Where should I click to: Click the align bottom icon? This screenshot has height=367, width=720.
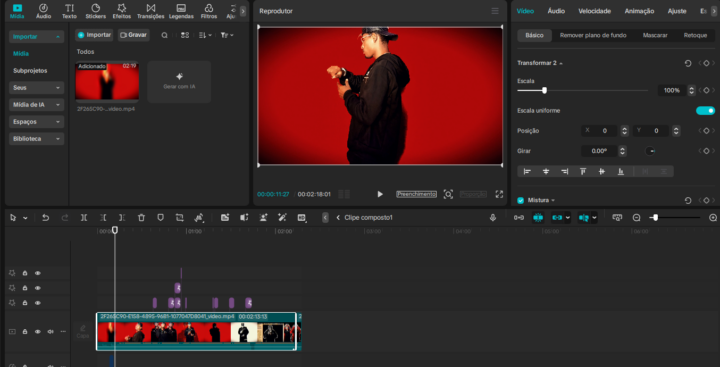(x=621, y=171)
